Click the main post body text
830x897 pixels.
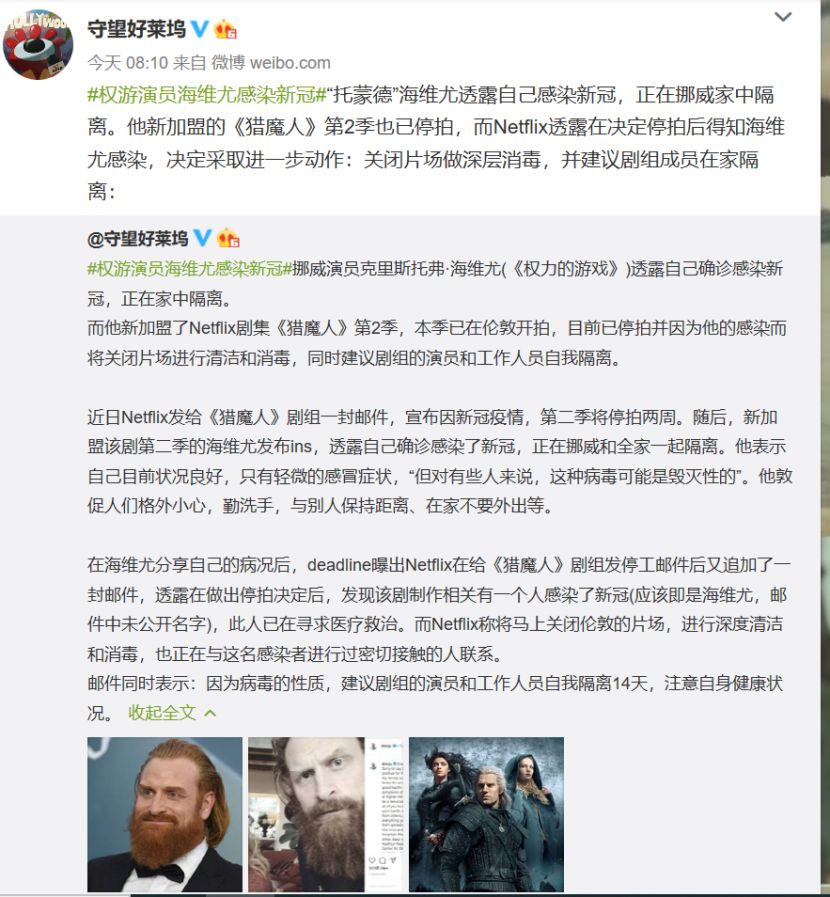click(435, 142)
